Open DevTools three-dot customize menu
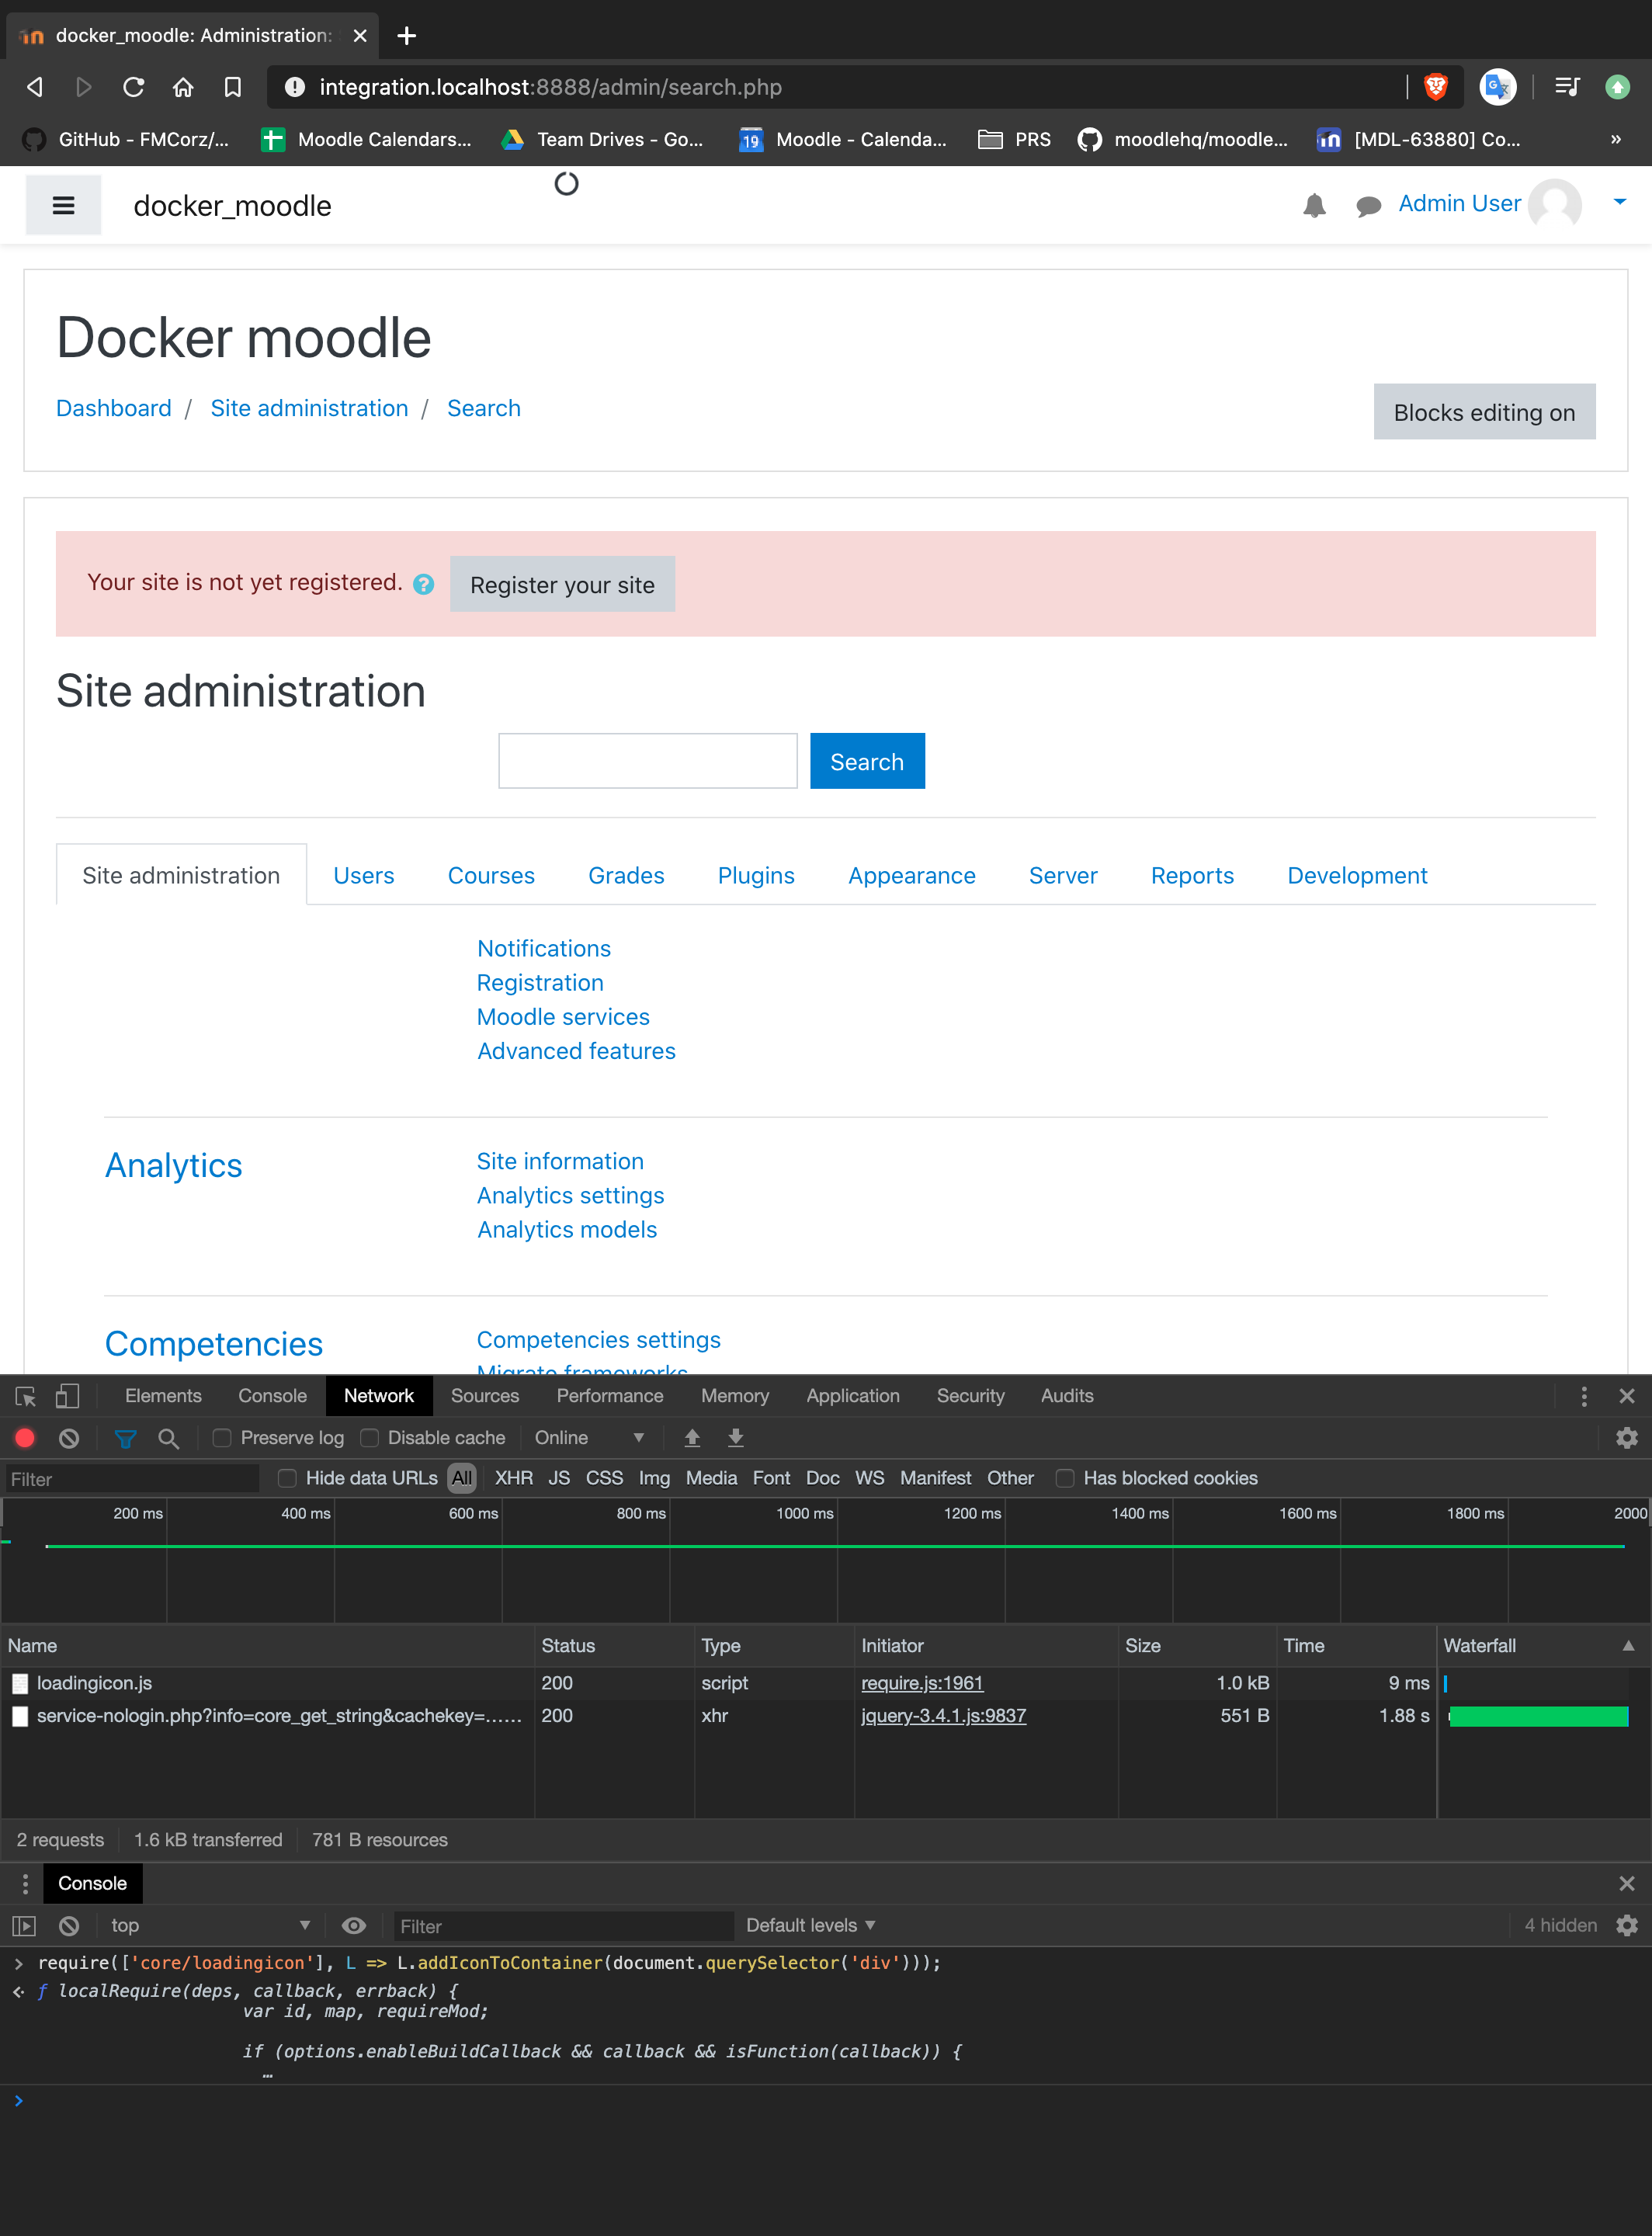The width and height of the screenshot is (1652, 2236). click(x=1584, y=1396)
